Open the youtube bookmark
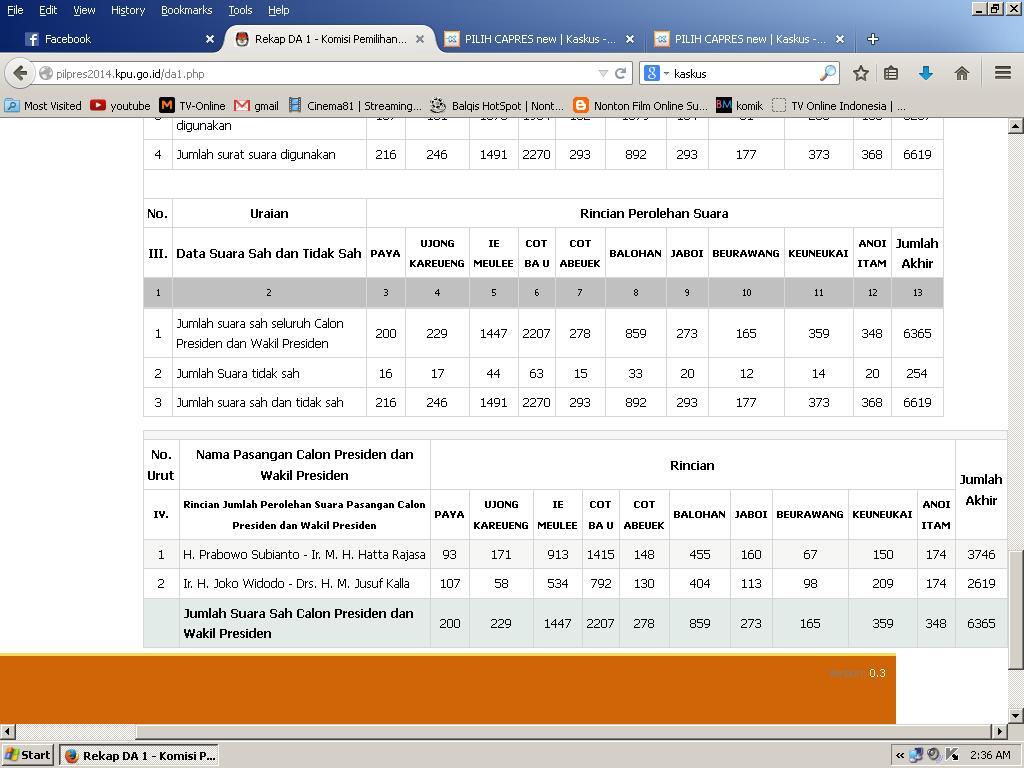The width and height of the screenshot is (1024, 768). (x=120, y=105)
